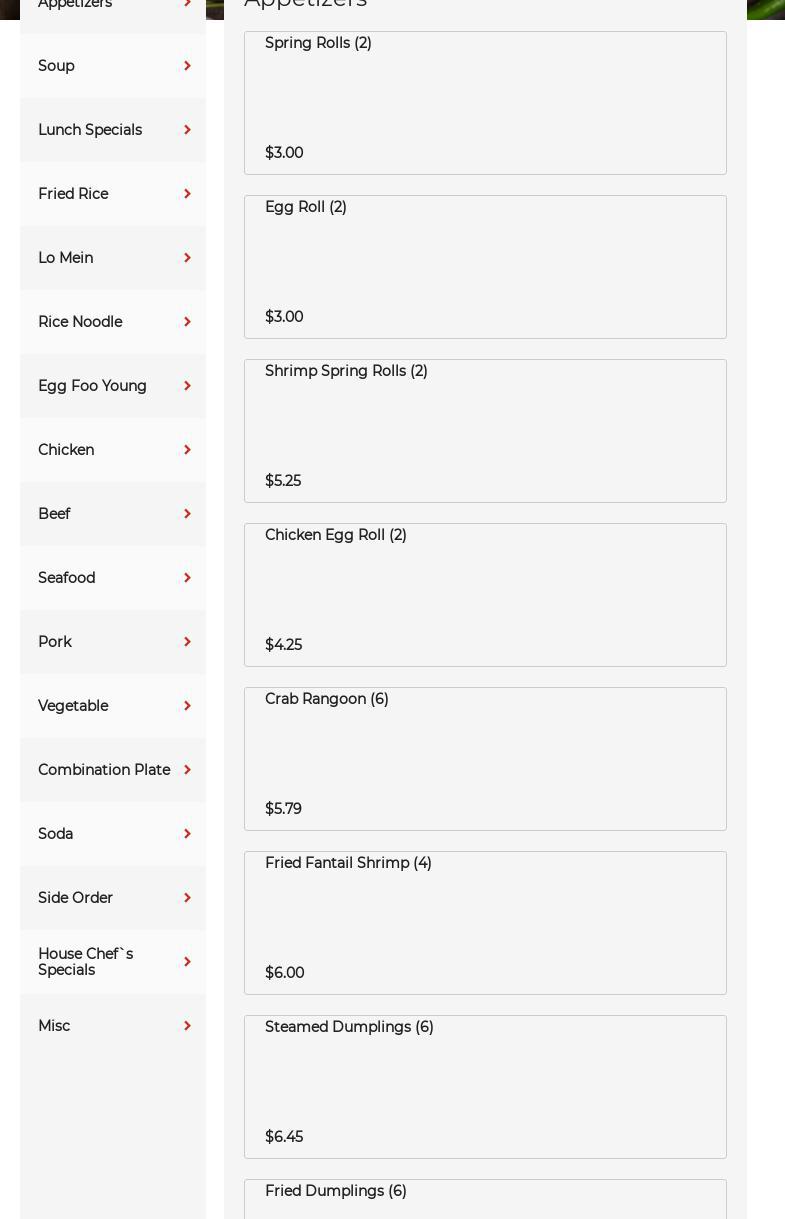Expand the House Chef's Specials chevron
This screenshot has width=785, height=1219.
coord(187,962)
